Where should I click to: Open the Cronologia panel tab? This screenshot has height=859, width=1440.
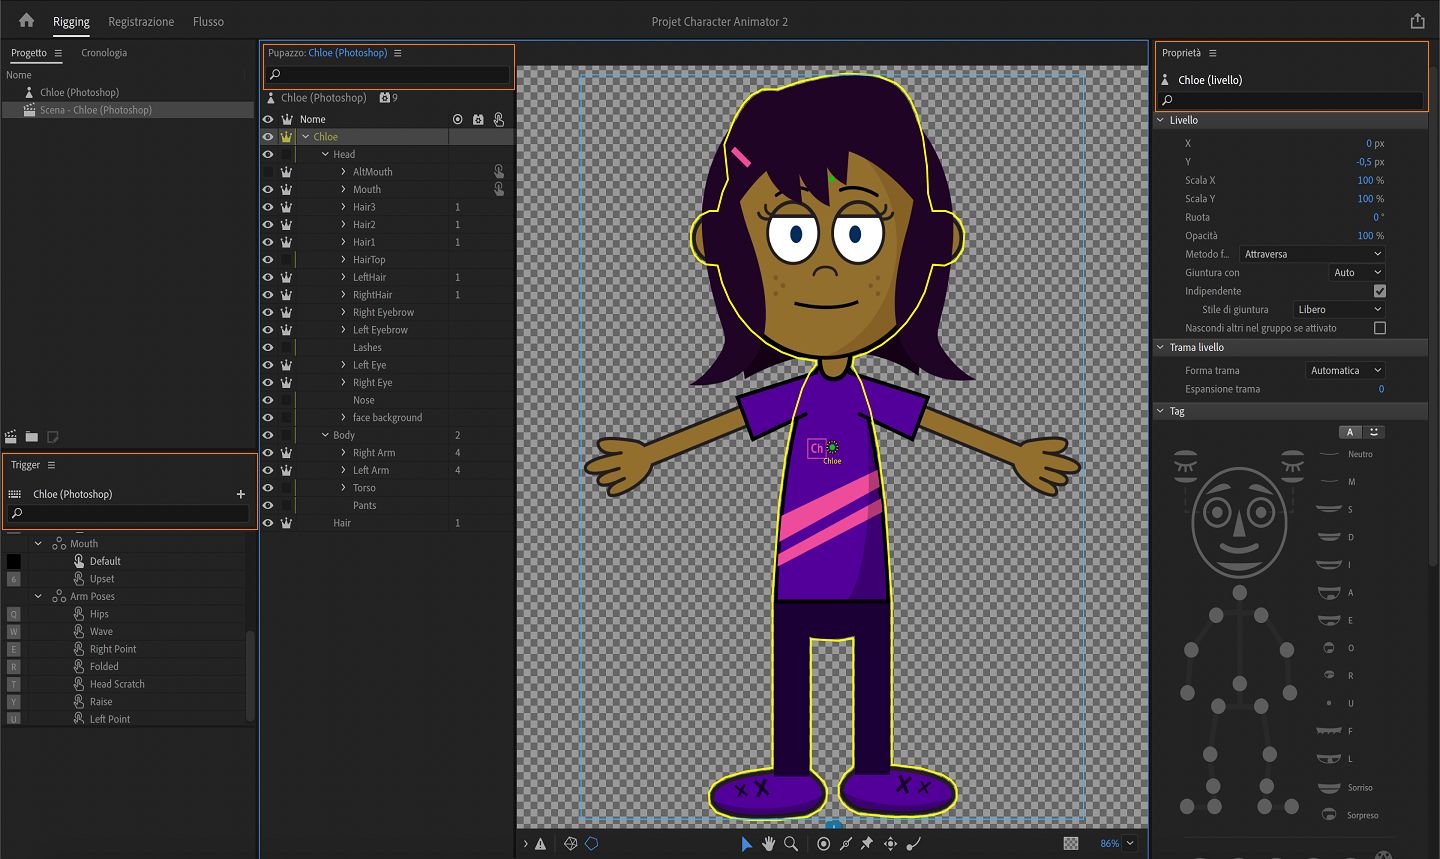point(104,53)
